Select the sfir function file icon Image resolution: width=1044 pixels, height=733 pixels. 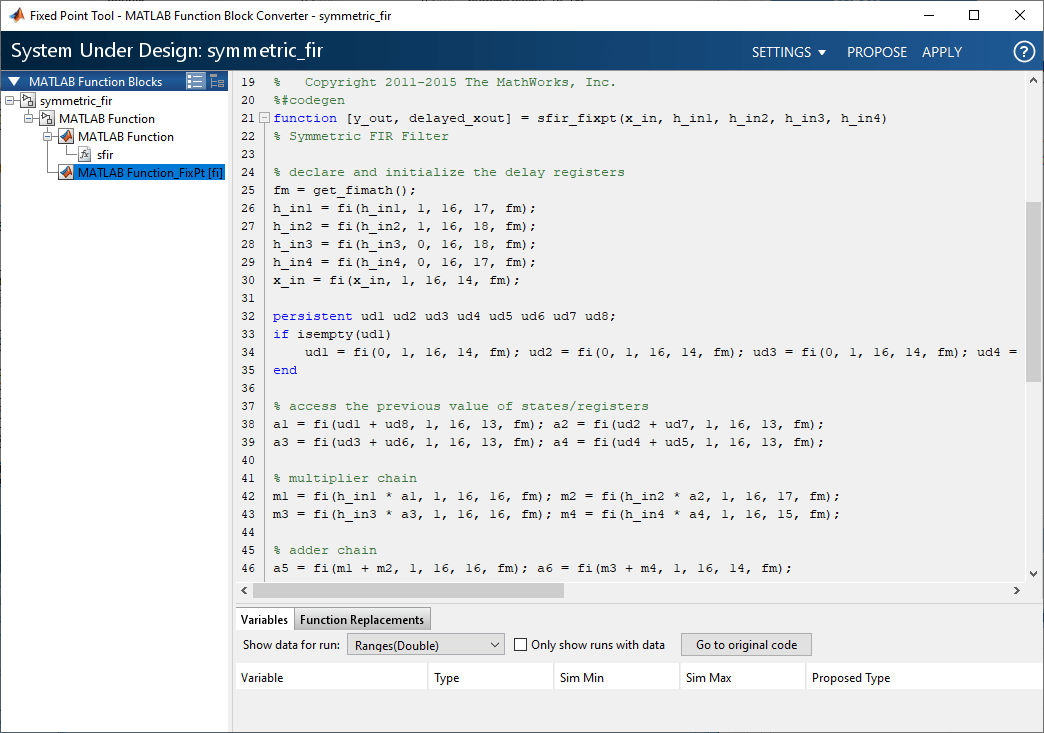pyautogui.click(x=85, y=155)
